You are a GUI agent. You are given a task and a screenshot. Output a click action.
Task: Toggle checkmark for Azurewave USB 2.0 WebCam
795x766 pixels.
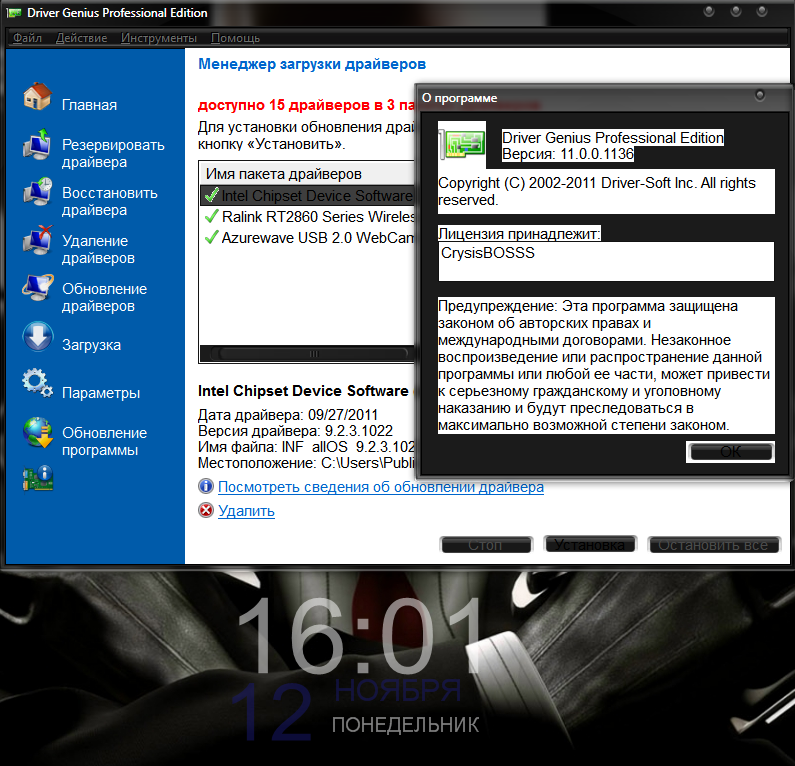211,237
